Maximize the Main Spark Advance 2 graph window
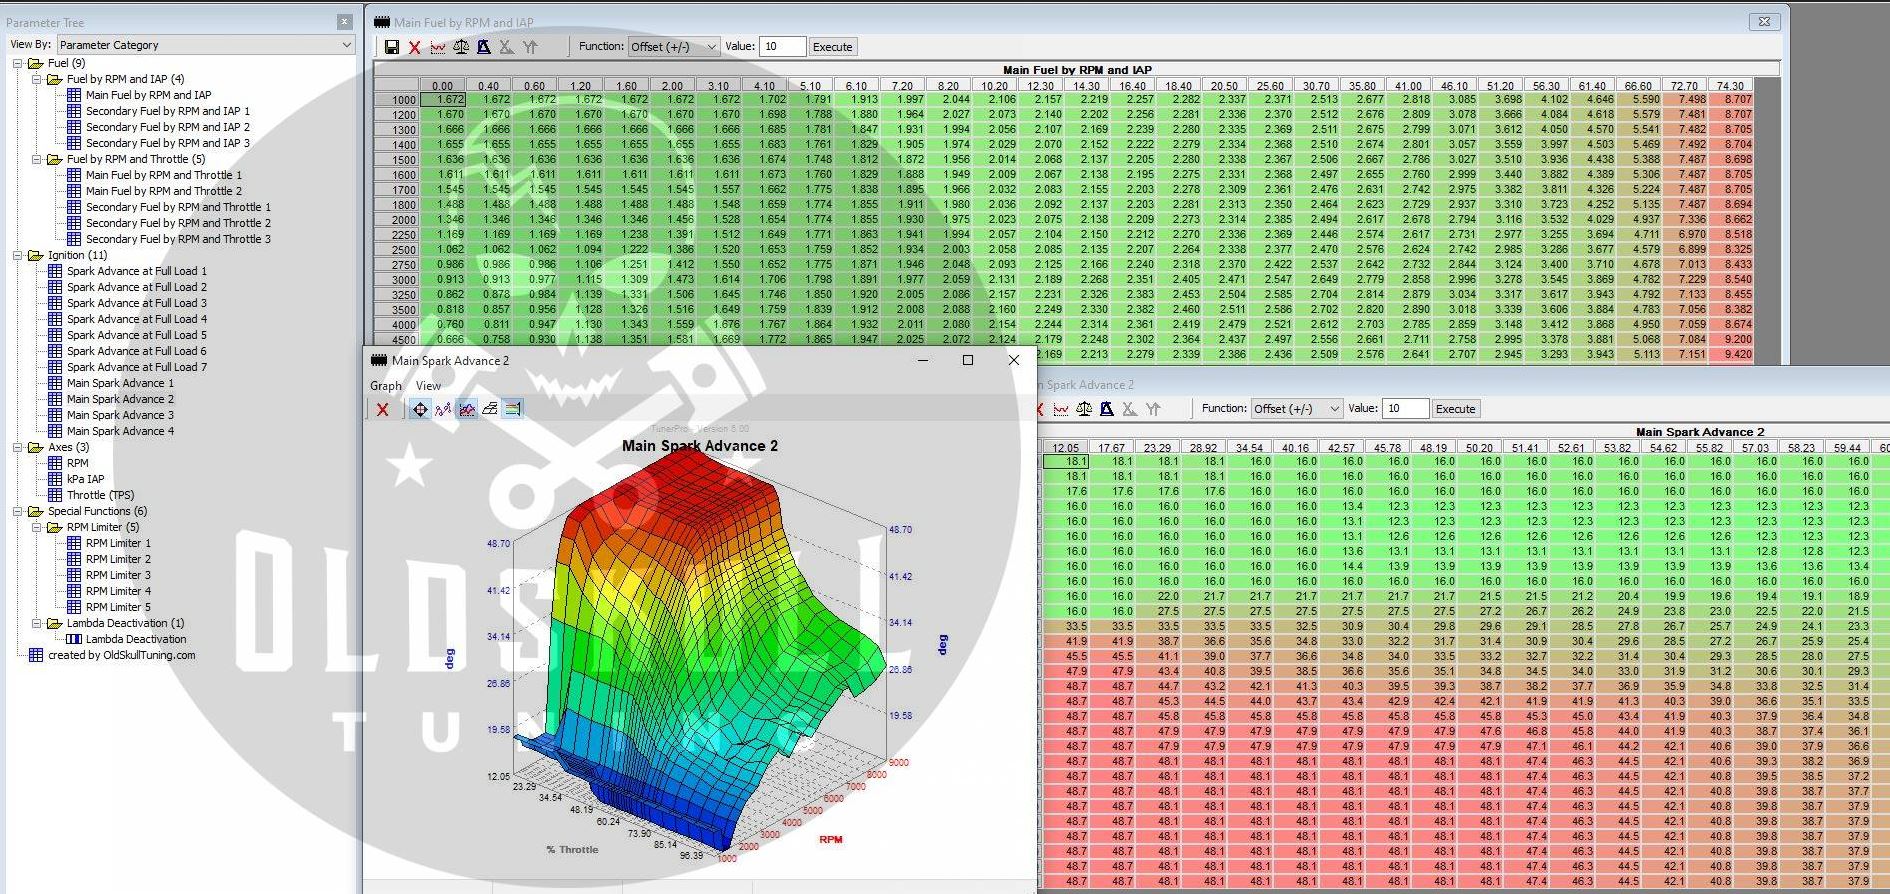Image resolution: width=1890 pixels, height=894 pixels. pyautogui.click(x=967, y=360)
